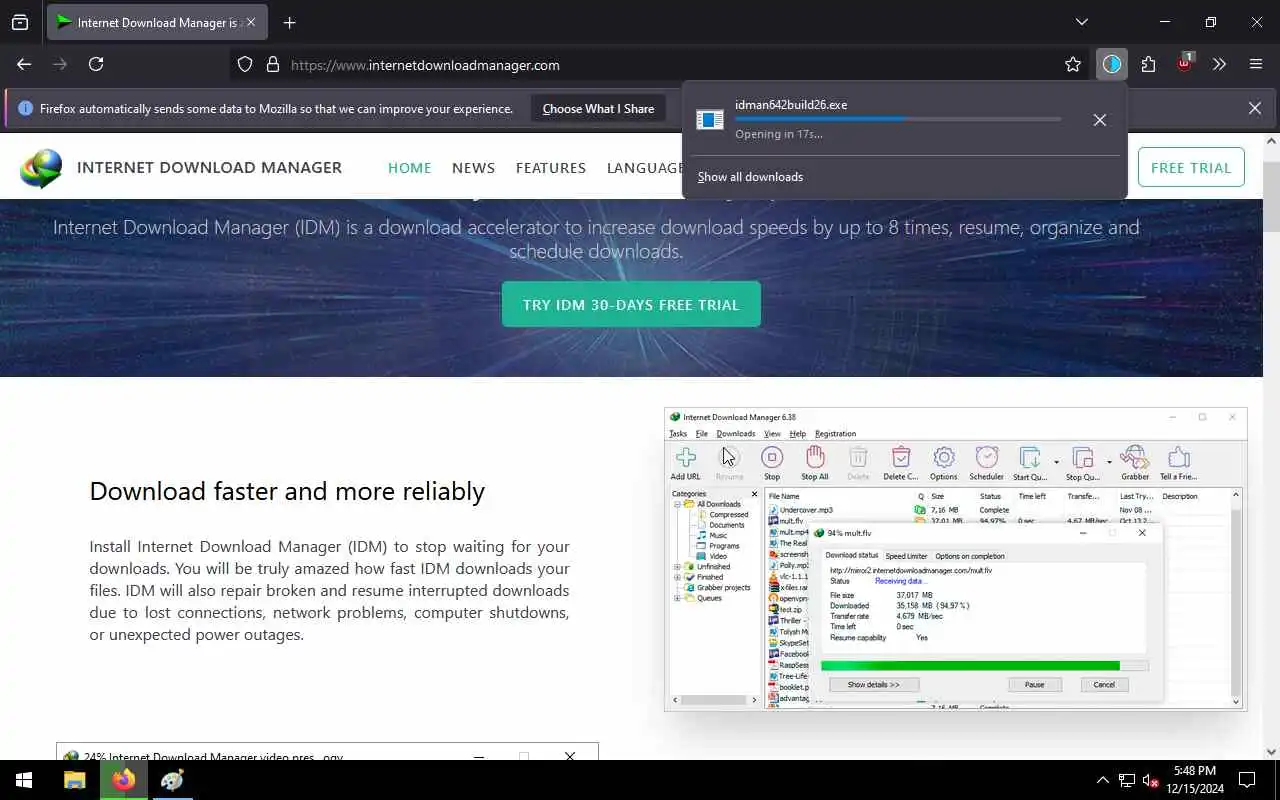Go to the HOME nav item
Image resolution: width=1280 pixels, height=800 pixels.
(x=409, y=168)
